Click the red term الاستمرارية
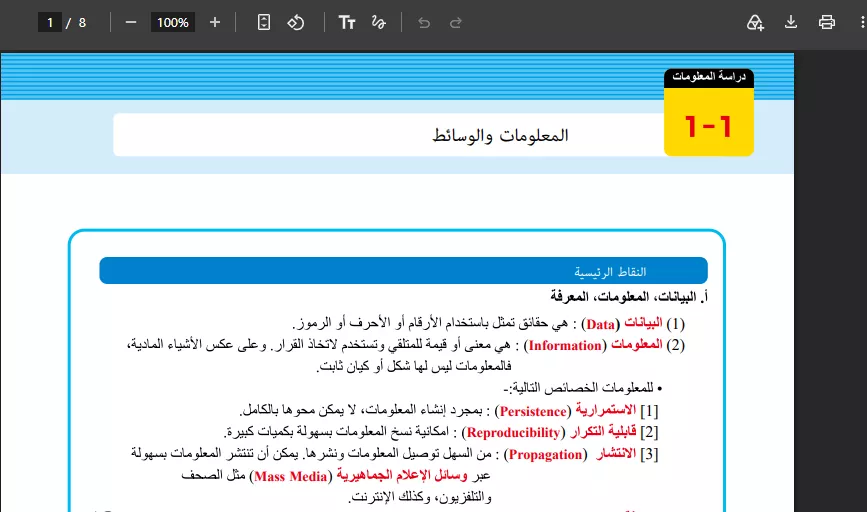This screenshot has height=512, width=867. point(606,410)
